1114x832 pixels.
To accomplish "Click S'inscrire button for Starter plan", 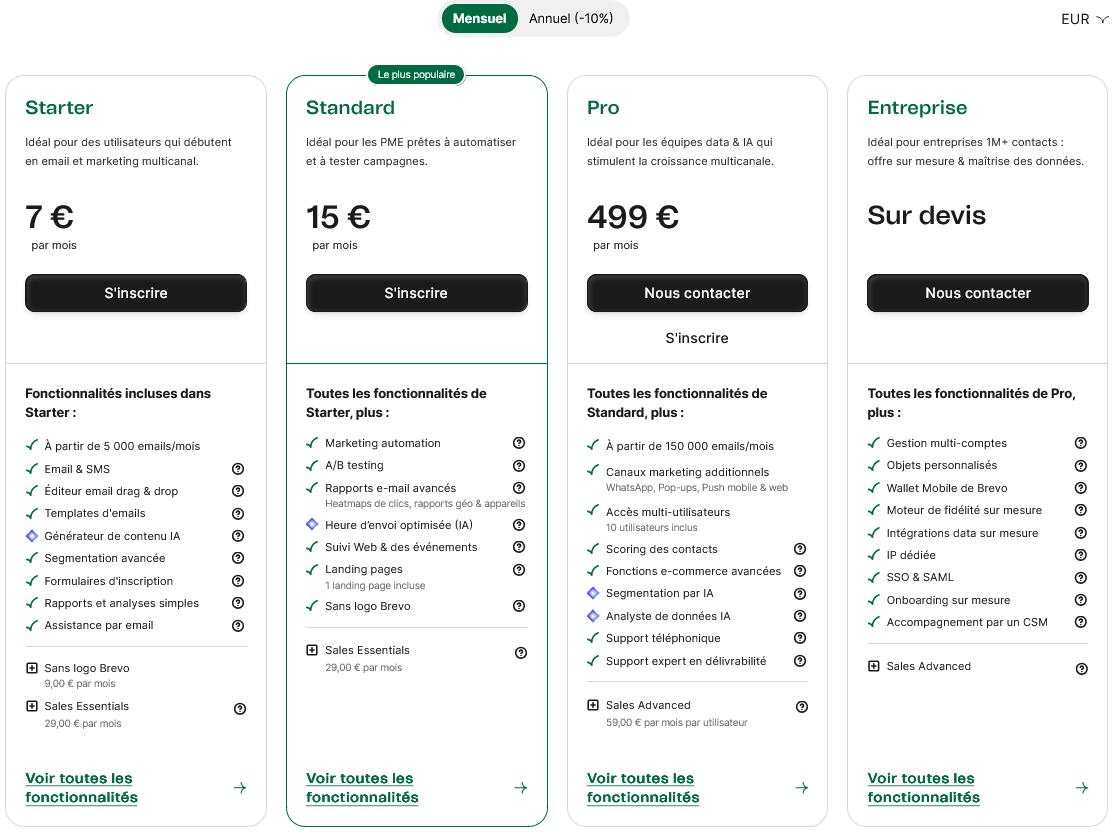I will pyautogui.click(x=136, y=293).
